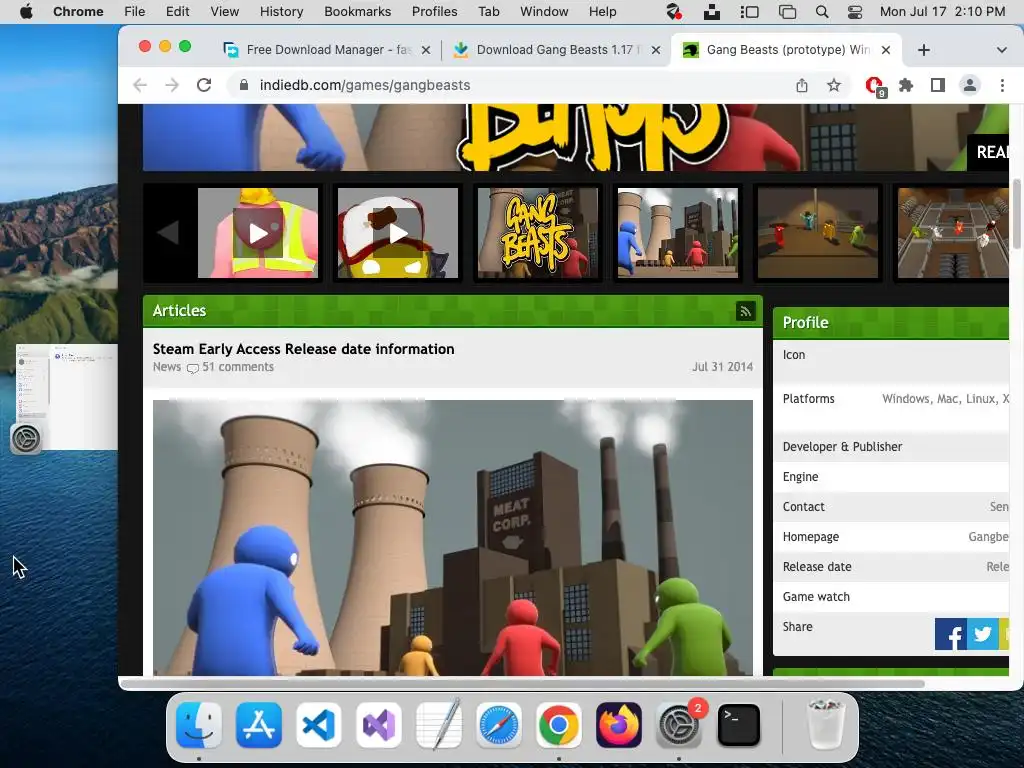Image resolution: width=1024 pixels, height=768 pixels.
Task: Open the View menu
Action: pyautogui.click(x=224, y=12)
